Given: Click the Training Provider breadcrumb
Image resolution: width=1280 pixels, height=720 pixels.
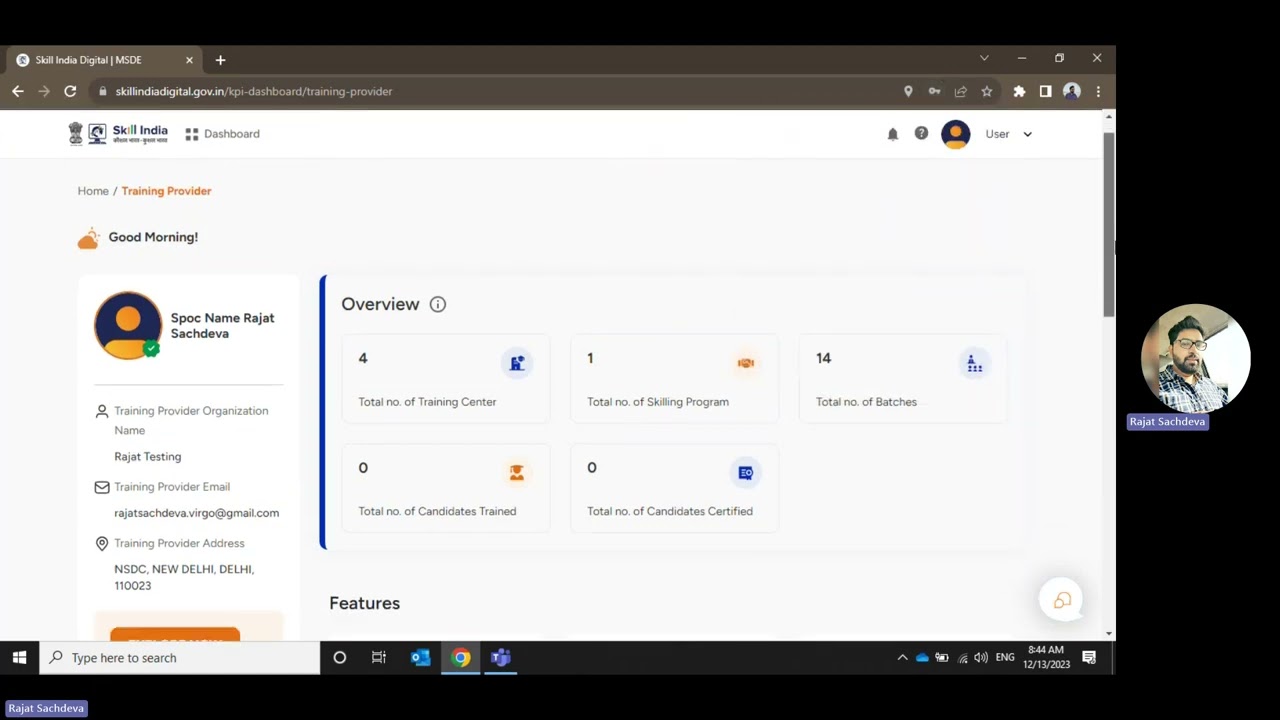Looking at the screenshot, I should coord(166,191).
